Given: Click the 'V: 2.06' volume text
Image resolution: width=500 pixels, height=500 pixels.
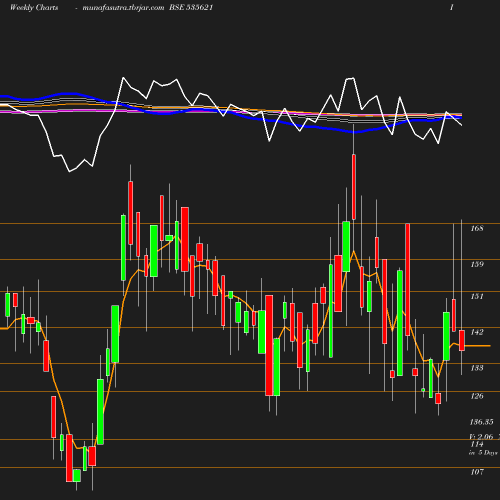Looking at the screenshot, I should (481, 437).
